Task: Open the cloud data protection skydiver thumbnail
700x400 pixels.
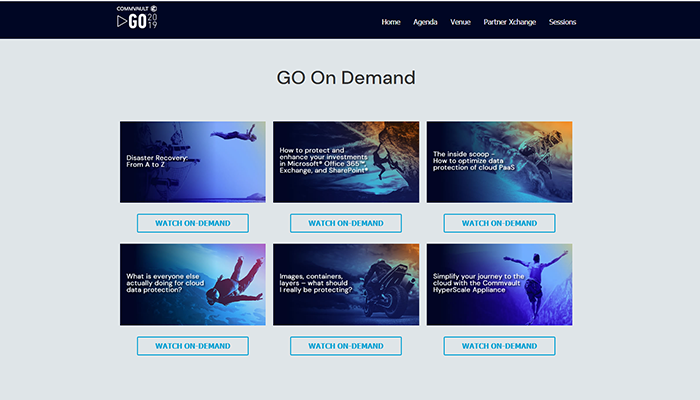Action: click(x=192, y=284)
